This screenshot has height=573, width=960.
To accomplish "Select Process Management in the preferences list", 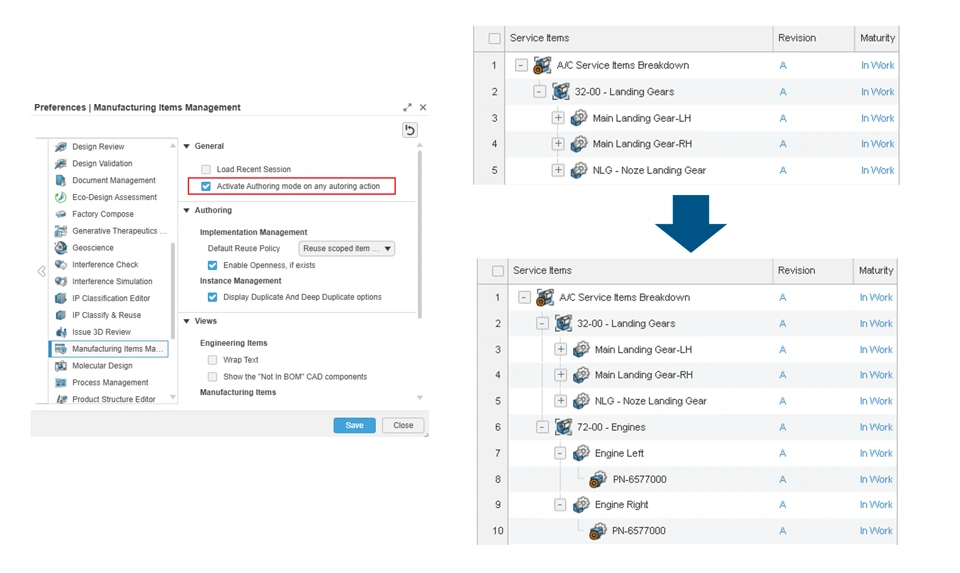I will coord(108,383).
